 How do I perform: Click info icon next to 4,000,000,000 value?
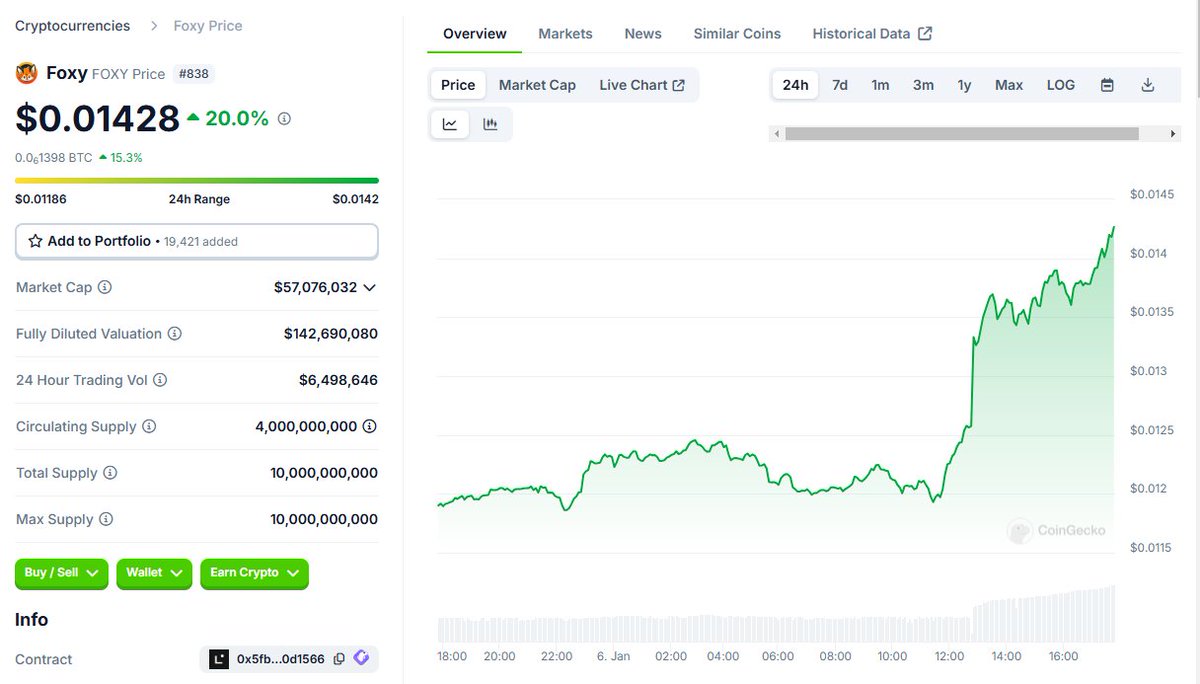pos(370,426)
